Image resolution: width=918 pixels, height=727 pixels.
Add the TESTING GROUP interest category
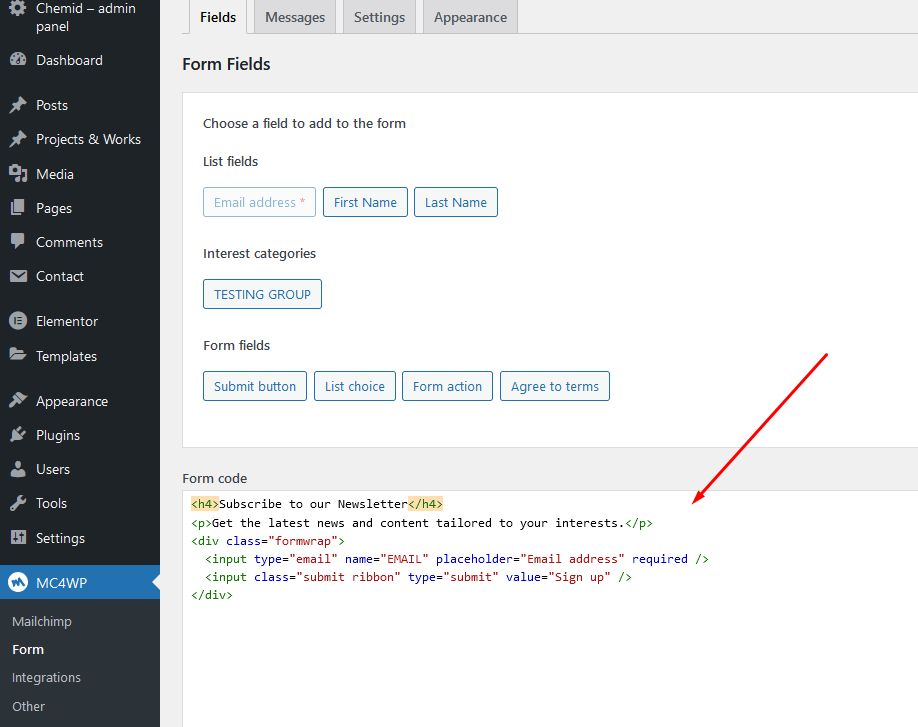262,294
